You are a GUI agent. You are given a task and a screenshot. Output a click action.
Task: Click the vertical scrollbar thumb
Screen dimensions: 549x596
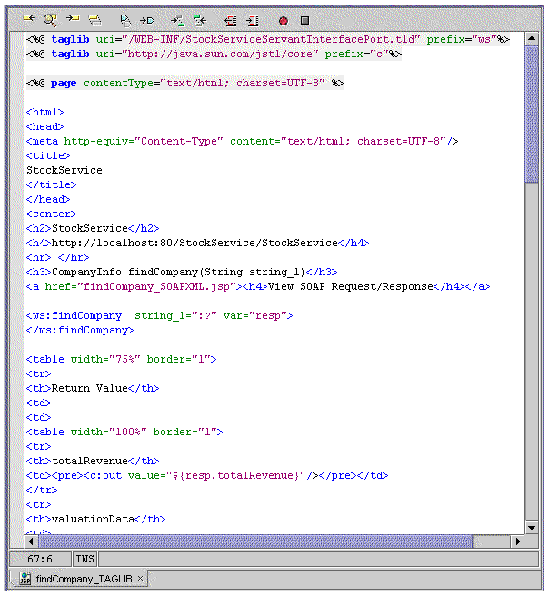click(x=532, y=114)
